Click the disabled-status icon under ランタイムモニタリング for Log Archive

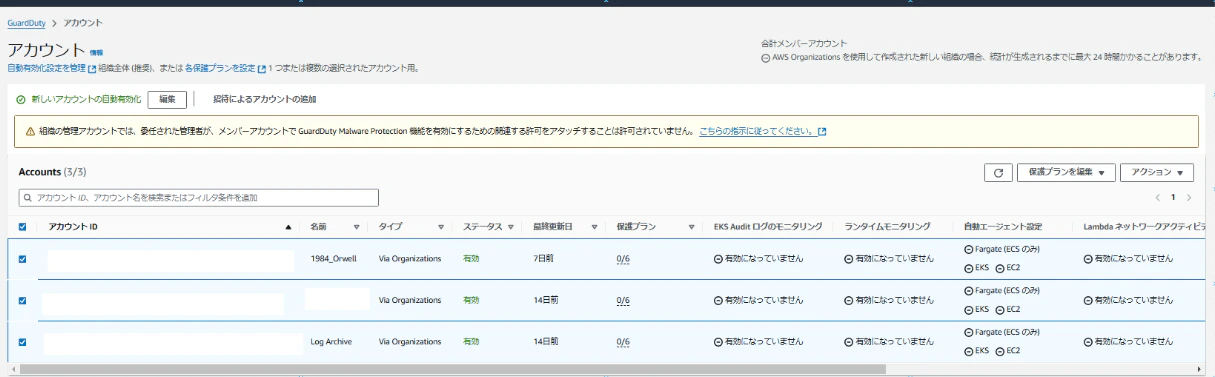point(848,341)
